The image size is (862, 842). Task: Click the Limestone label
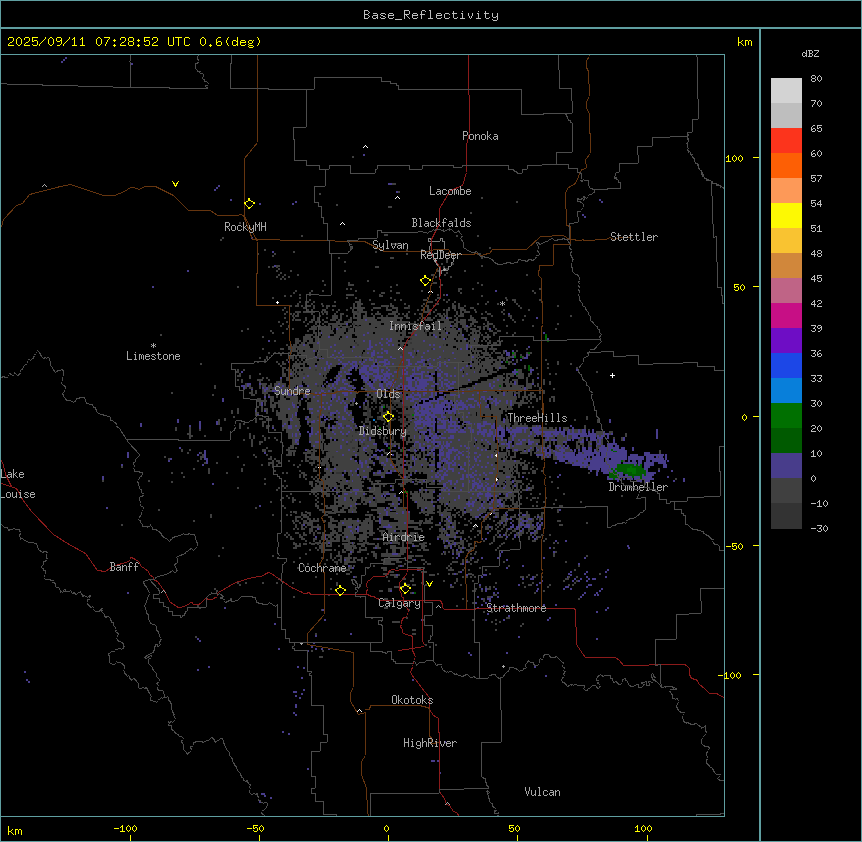(153, 356)
